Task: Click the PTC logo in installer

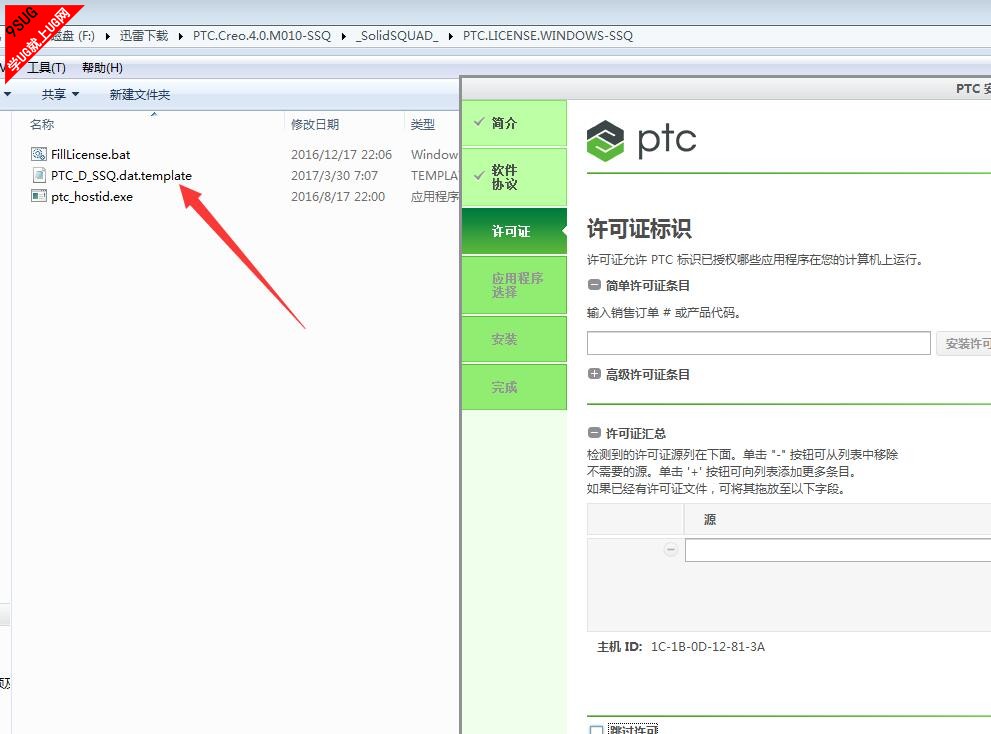Action: (641, 140)
